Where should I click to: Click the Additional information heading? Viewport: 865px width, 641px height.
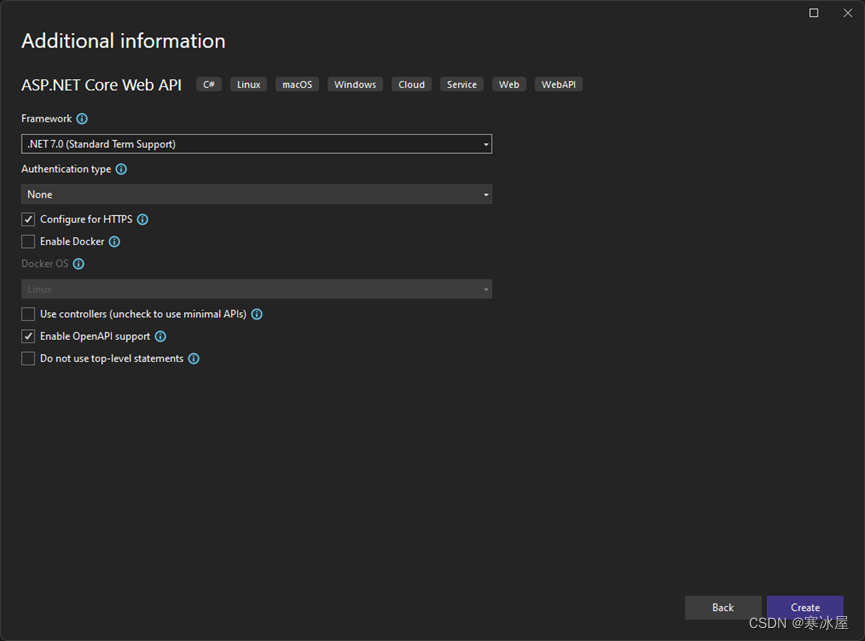(x=124, y=41)
